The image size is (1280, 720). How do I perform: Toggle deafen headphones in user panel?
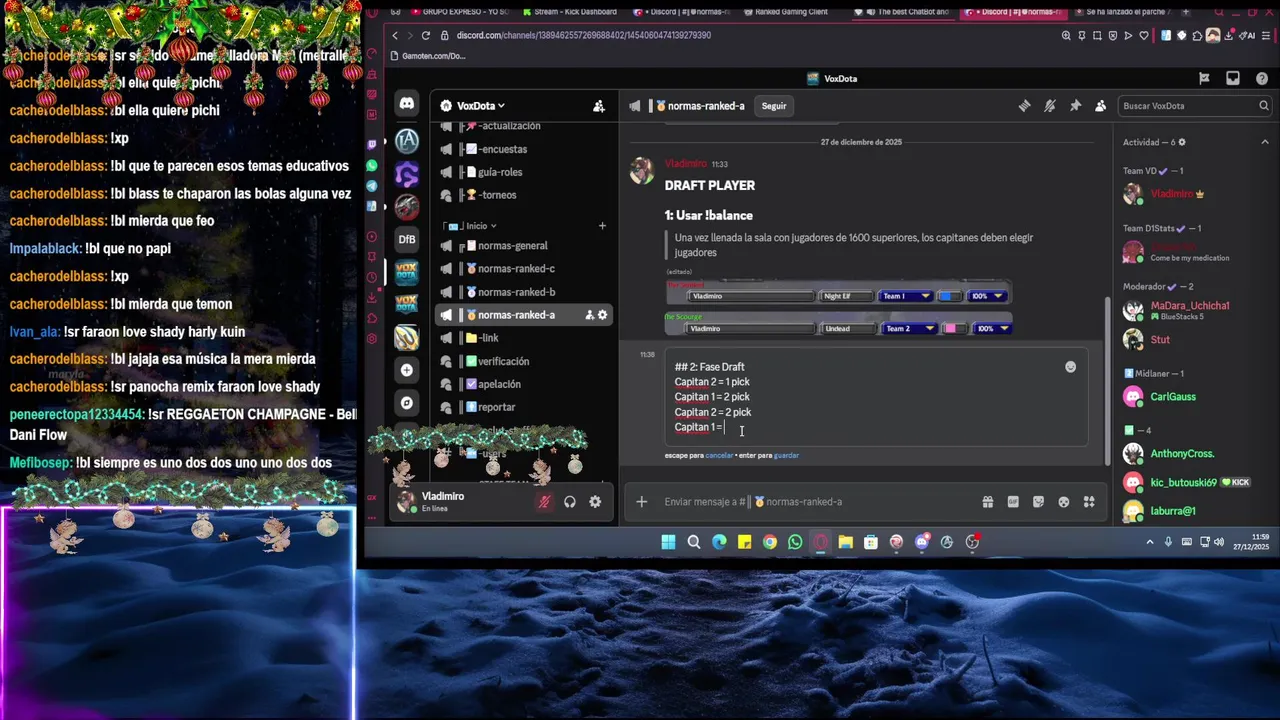coord(570,502)
